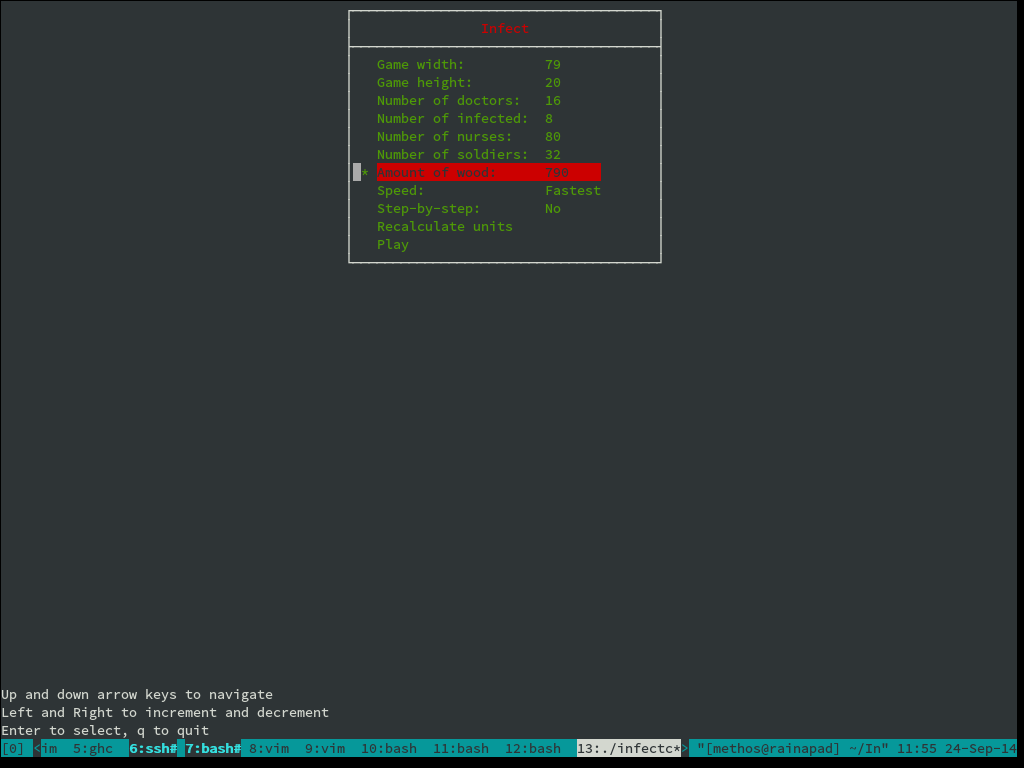
Task: Click the 24-Sep-14 date in status bar
Action: [x=981, y=748]
